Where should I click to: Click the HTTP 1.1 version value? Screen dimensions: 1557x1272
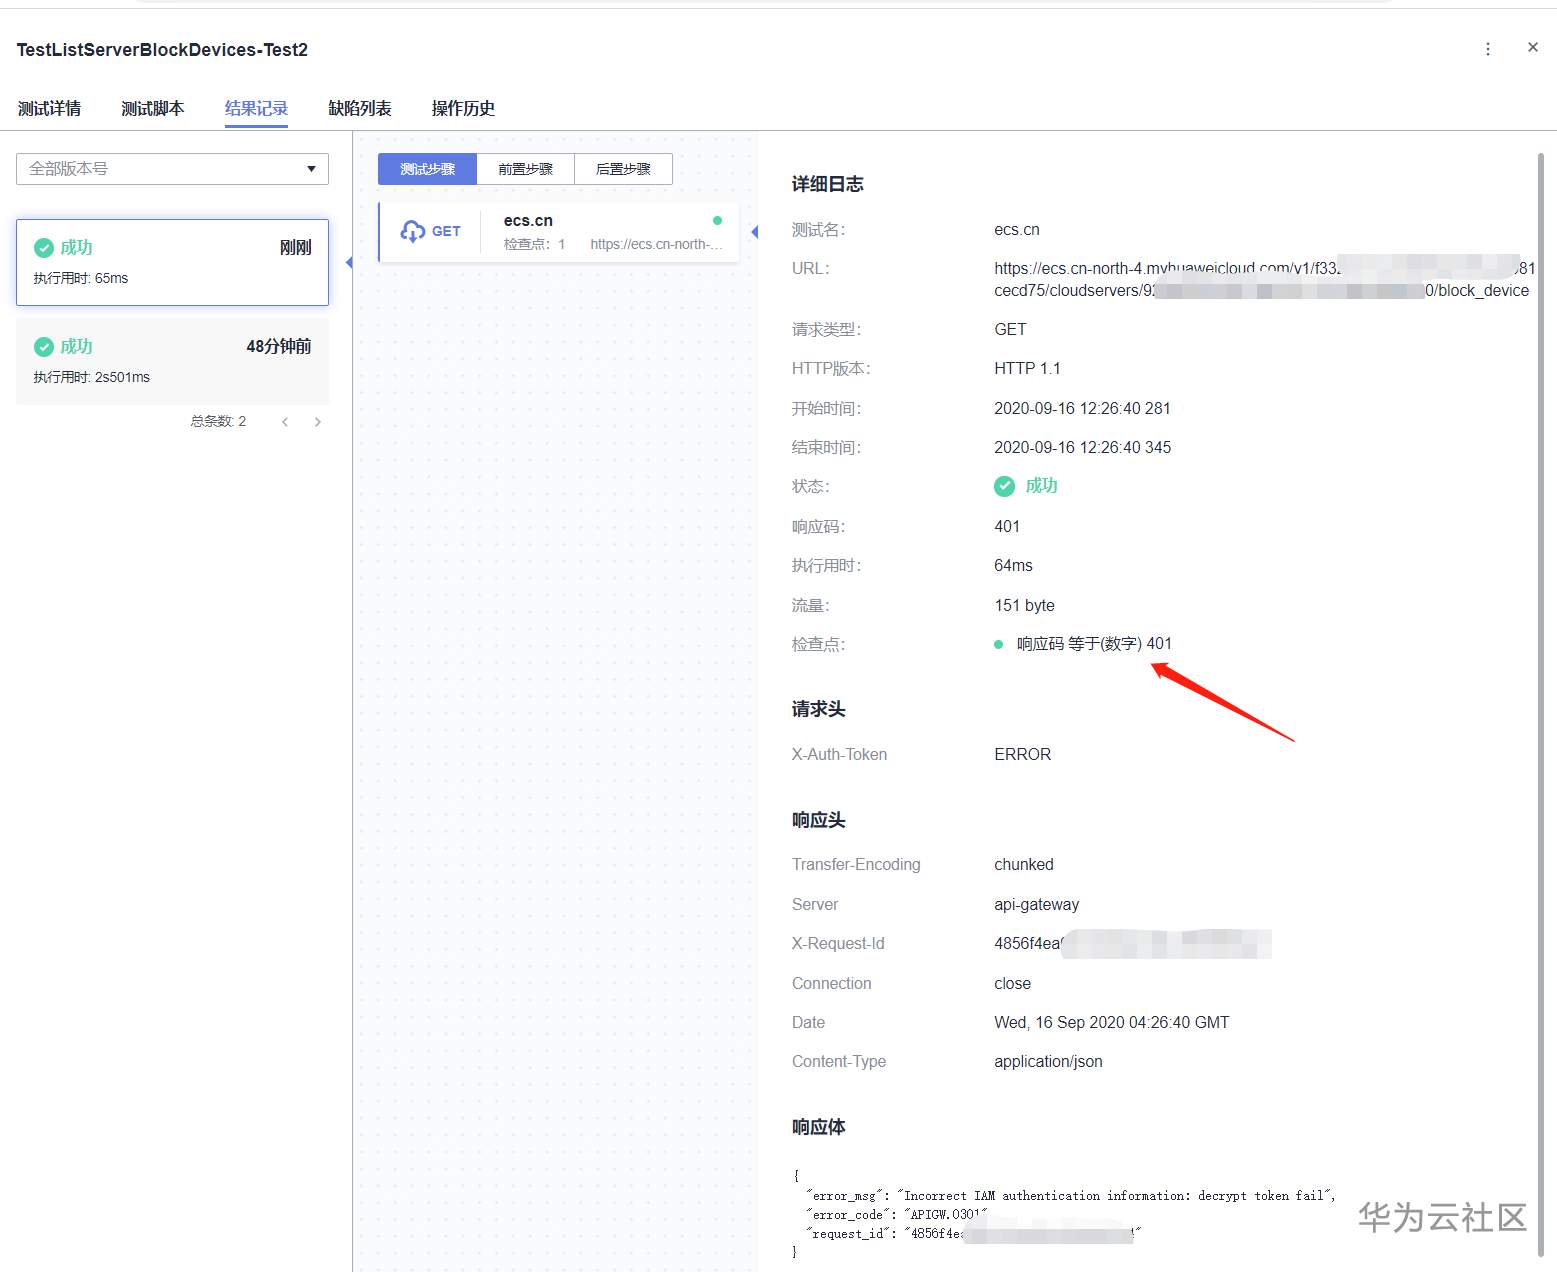(1027, 368)
